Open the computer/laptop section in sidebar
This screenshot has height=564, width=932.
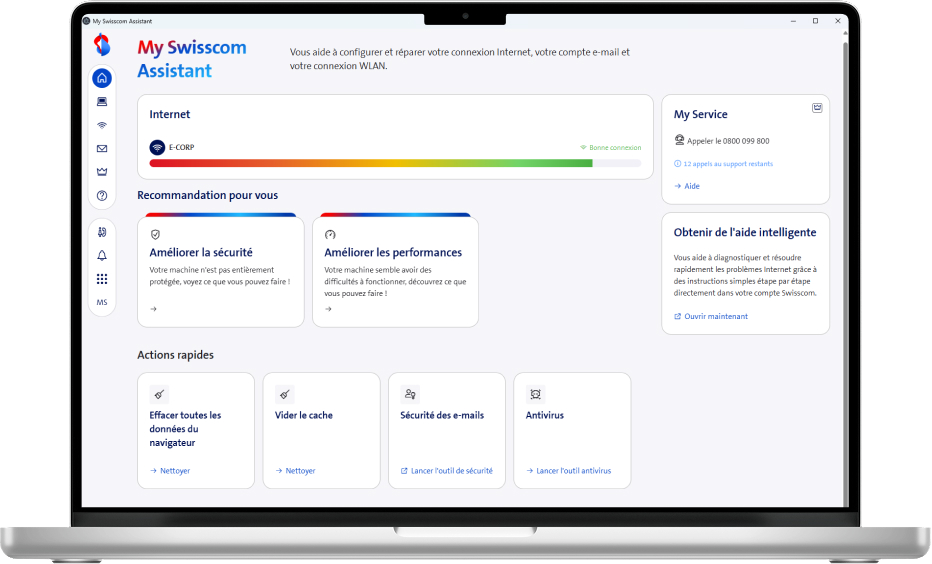tap(102, 102)
